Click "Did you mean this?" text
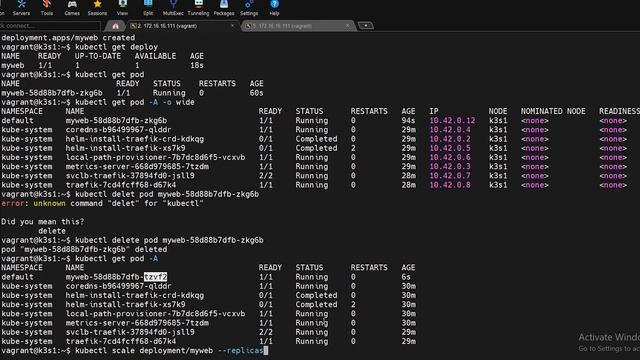 click(x=42, y=222)
